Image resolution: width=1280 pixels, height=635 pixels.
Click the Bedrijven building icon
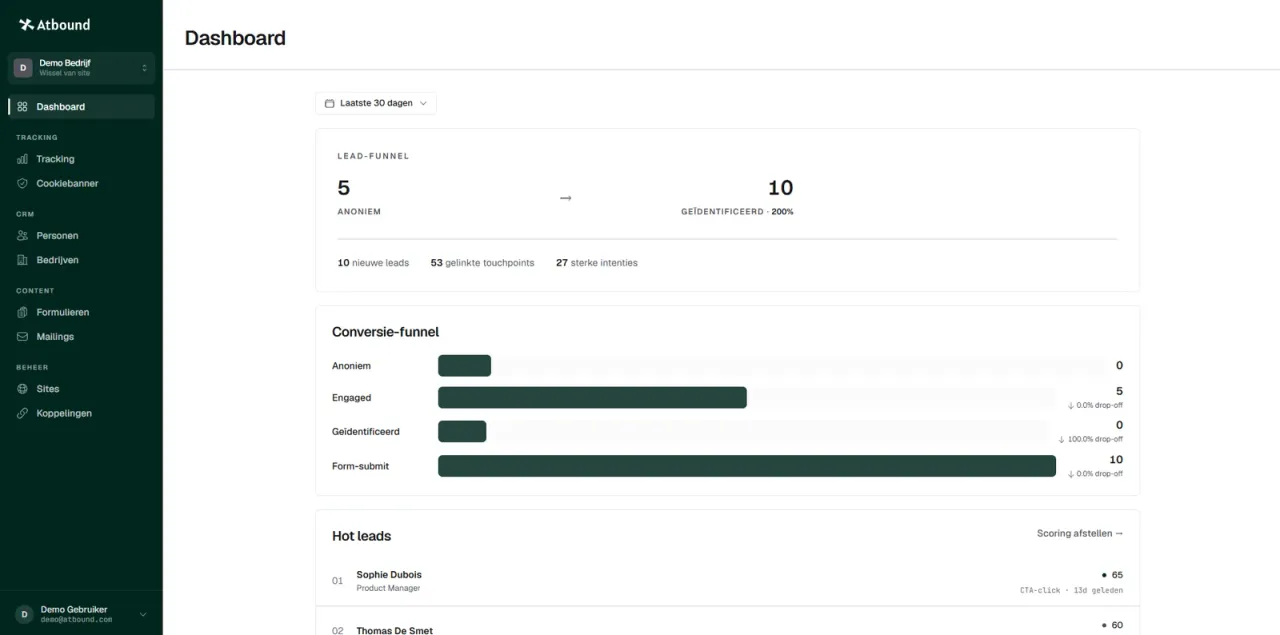pyautogui.click(x=22, y=260)
